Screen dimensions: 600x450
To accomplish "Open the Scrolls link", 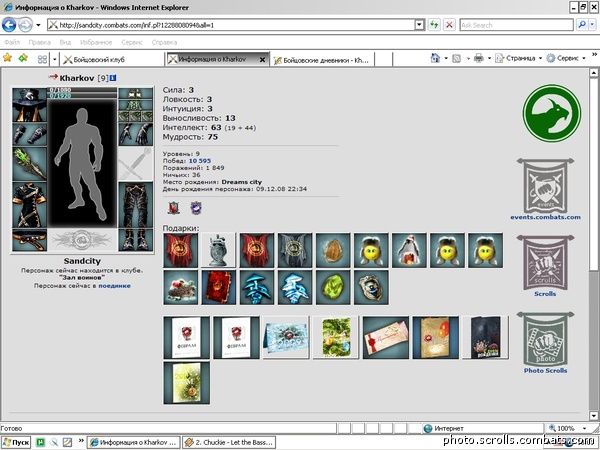I will [545, 294].
